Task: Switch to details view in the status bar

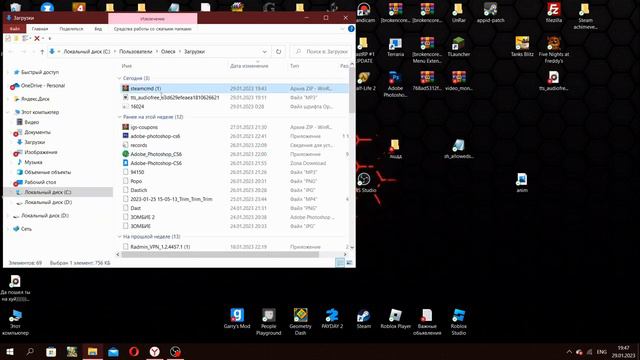Action: 340,263
